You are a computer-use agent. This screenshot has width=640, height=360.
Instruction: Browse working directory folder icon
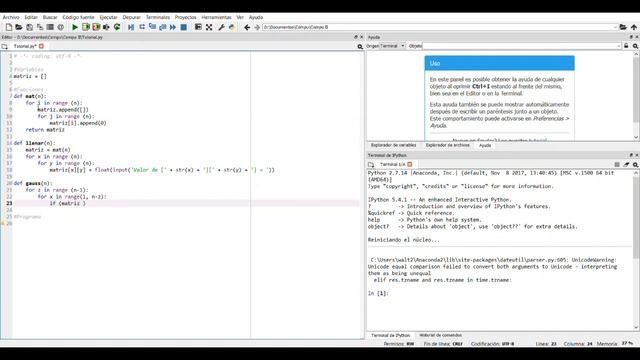coord(623,27)
